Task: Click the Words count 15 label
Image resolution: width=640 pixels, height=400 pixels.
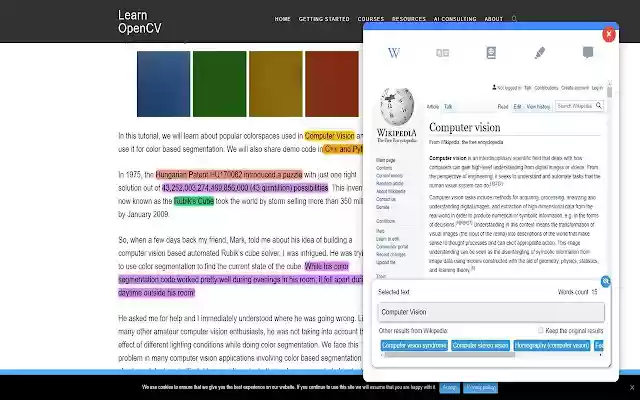Action: click(577, 292)
